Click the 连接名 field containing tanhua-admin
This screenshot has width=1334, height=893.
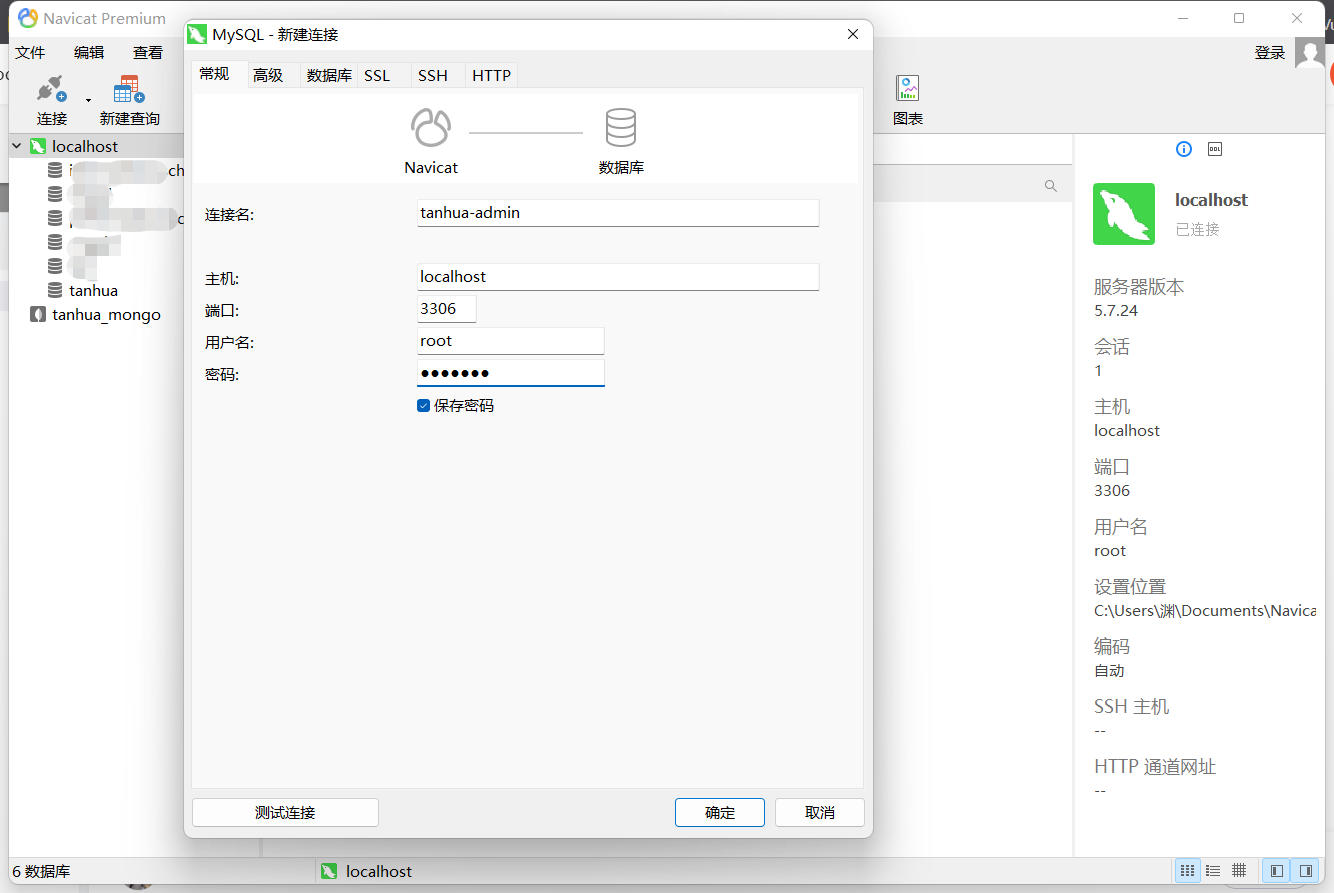coord(618,213)
